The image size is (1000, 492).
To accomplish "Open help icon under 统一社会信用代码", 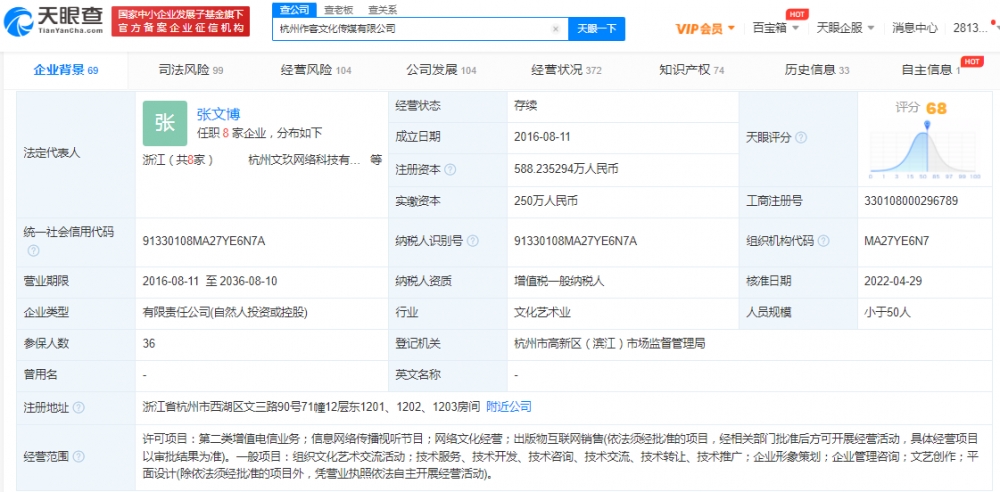I will pos(33,251).
